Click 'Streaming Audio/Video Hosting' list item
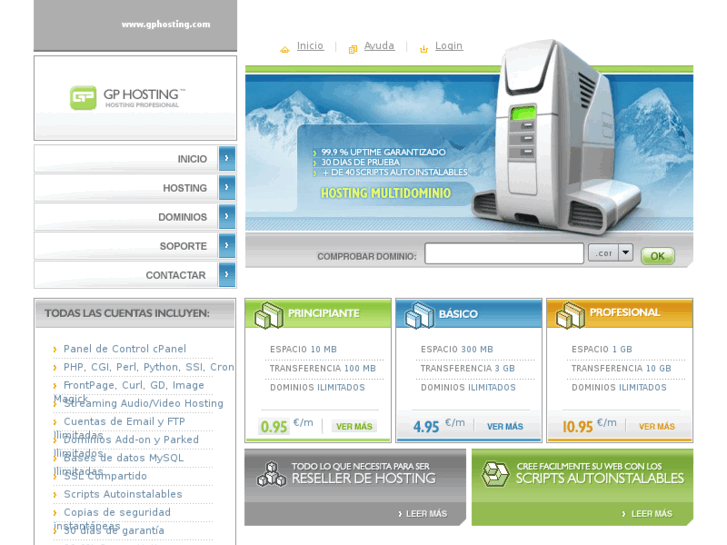Screen dimensions: 727x545 (x=143, y=403)
